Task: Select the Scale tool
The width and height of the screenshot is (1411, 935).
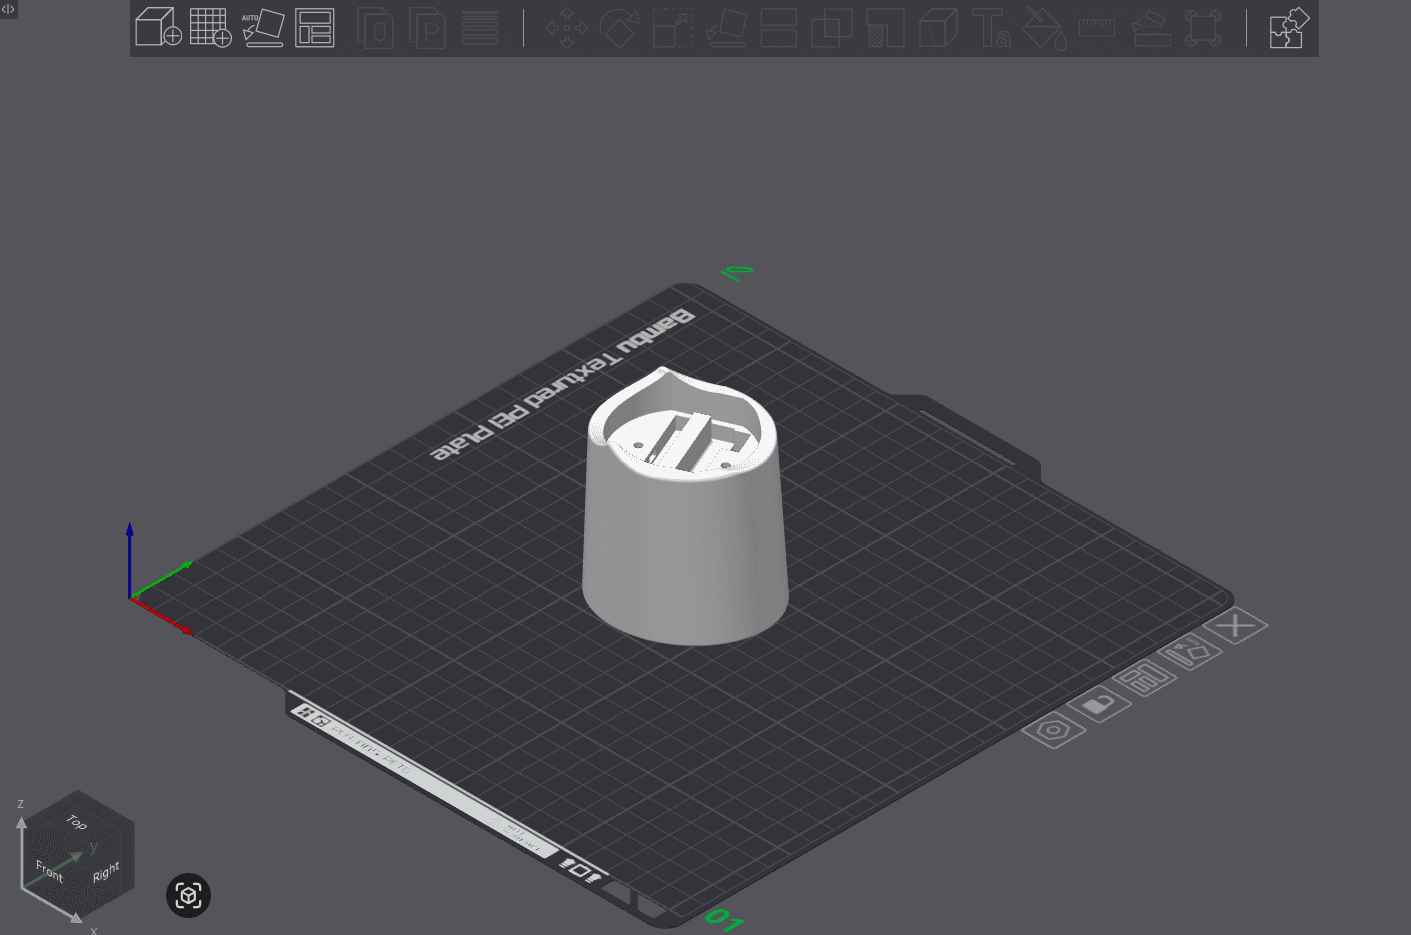Action: point(672,27)
